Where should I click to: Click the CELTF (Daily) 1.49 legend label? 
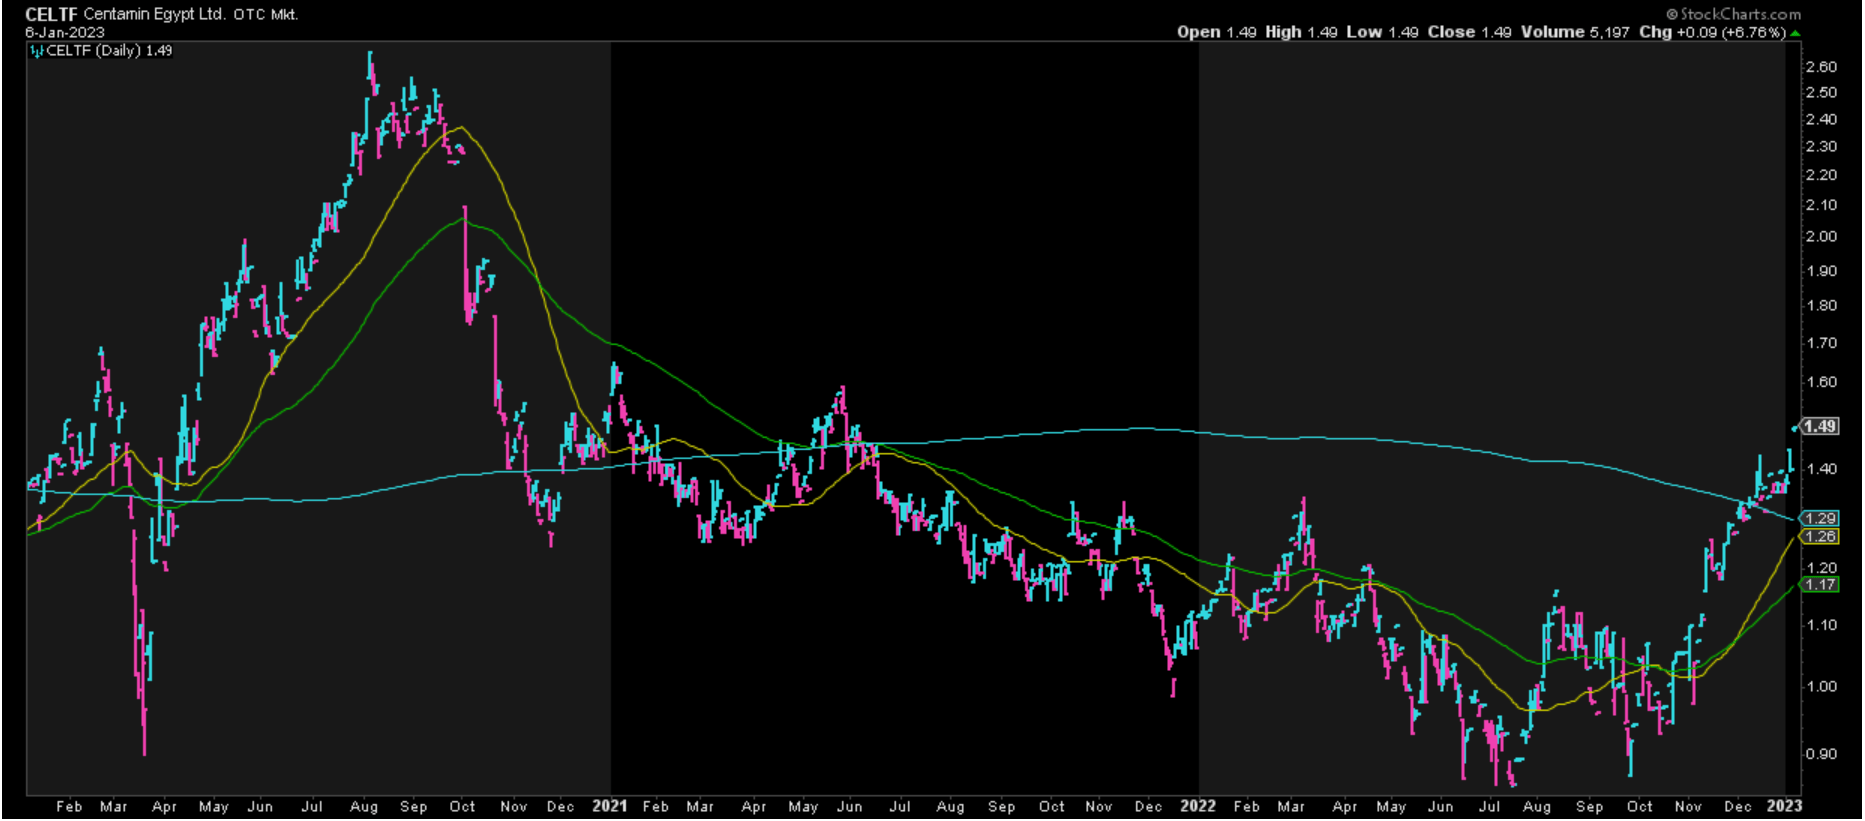point(109,50)
